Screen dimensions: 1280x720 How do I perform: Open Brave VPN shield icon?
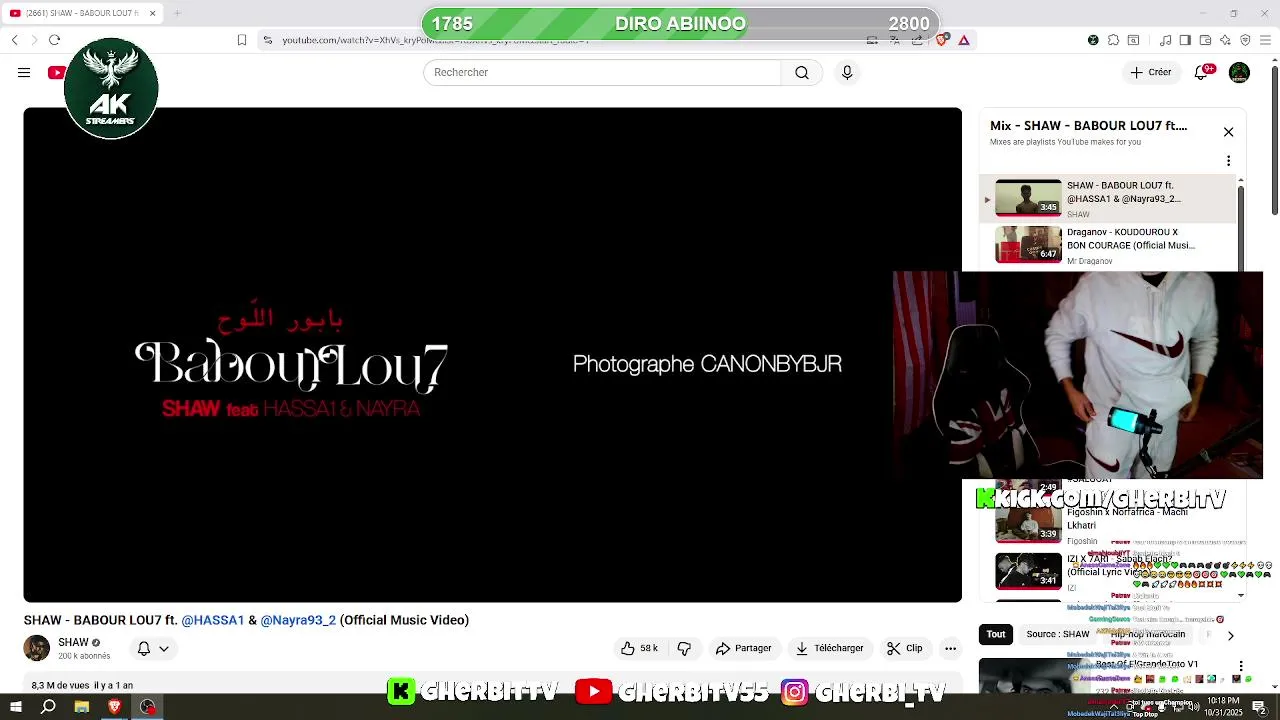pos(1245,40)
